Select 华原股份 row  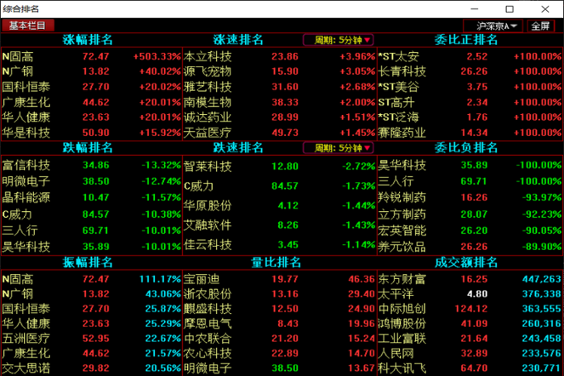click(x=279, y=205)
